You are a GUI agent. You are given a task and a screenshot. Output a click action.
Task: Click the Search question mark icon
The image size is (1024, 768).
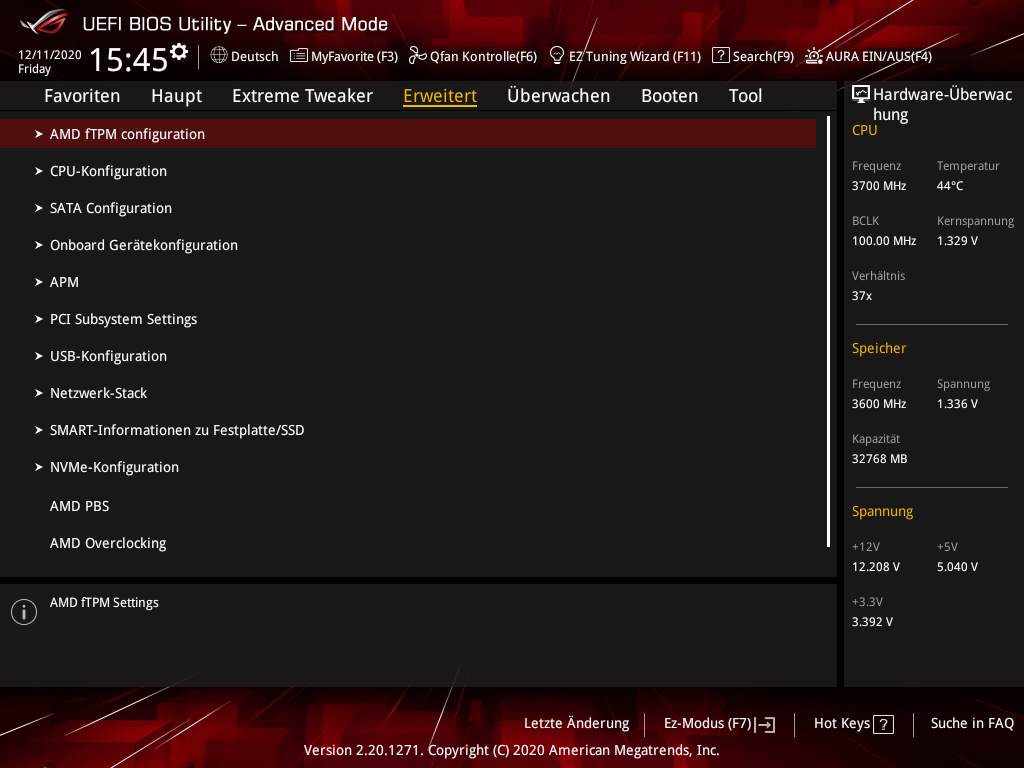(720, 55)
